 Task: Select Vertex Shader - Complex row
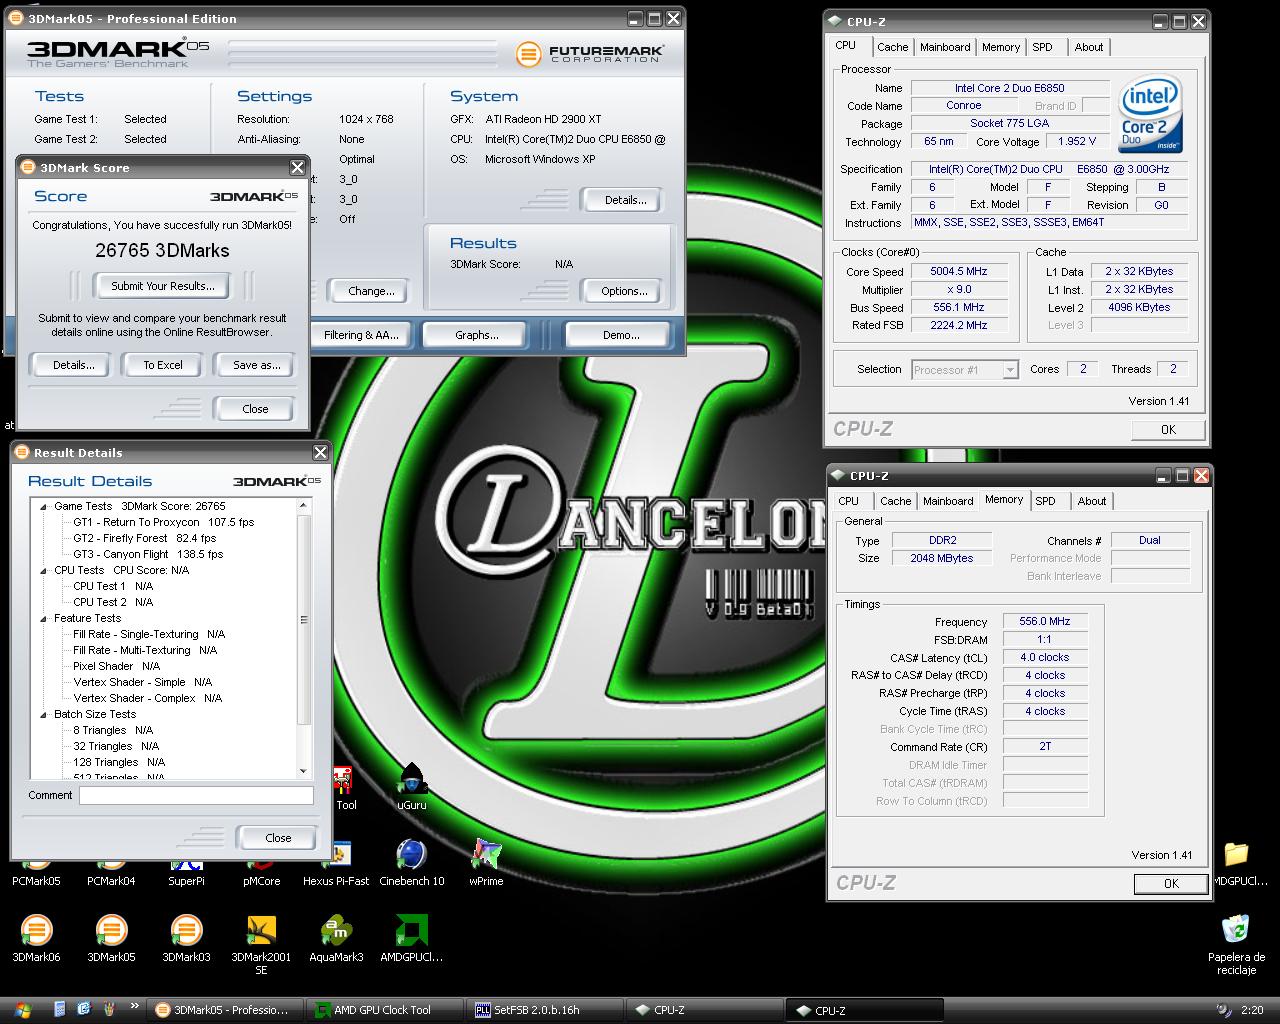pyautogui.click(x=147, y=698)
